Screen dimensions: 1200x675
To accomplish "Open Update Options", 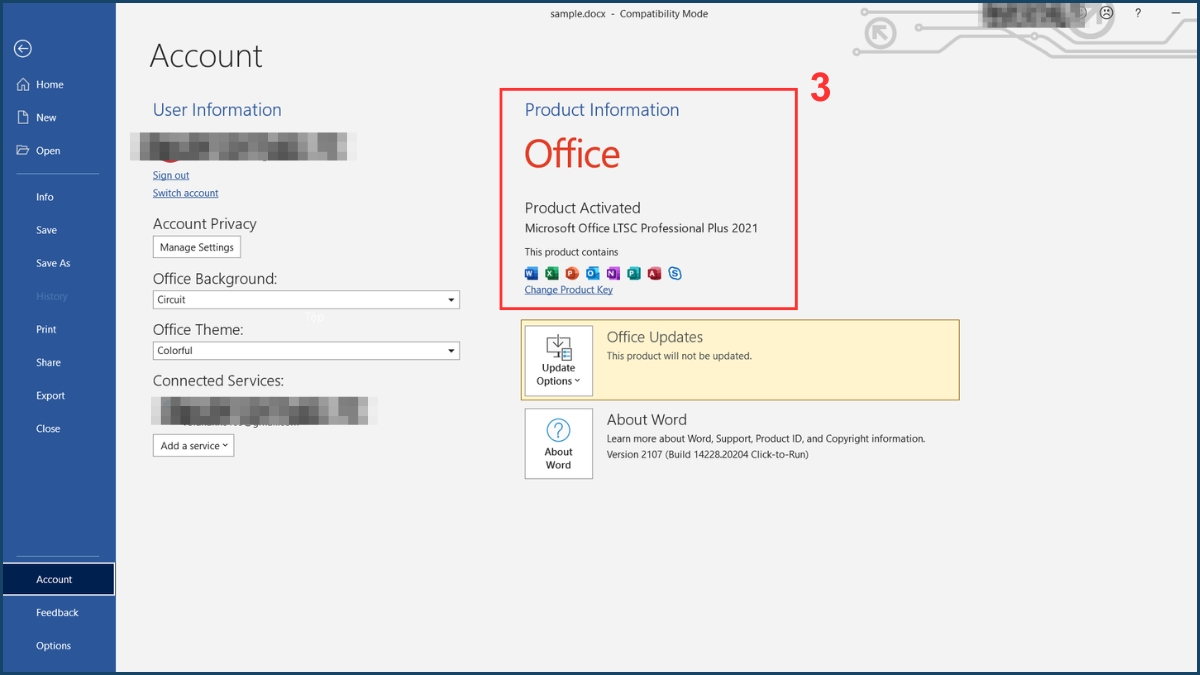I will click(558, 360).
